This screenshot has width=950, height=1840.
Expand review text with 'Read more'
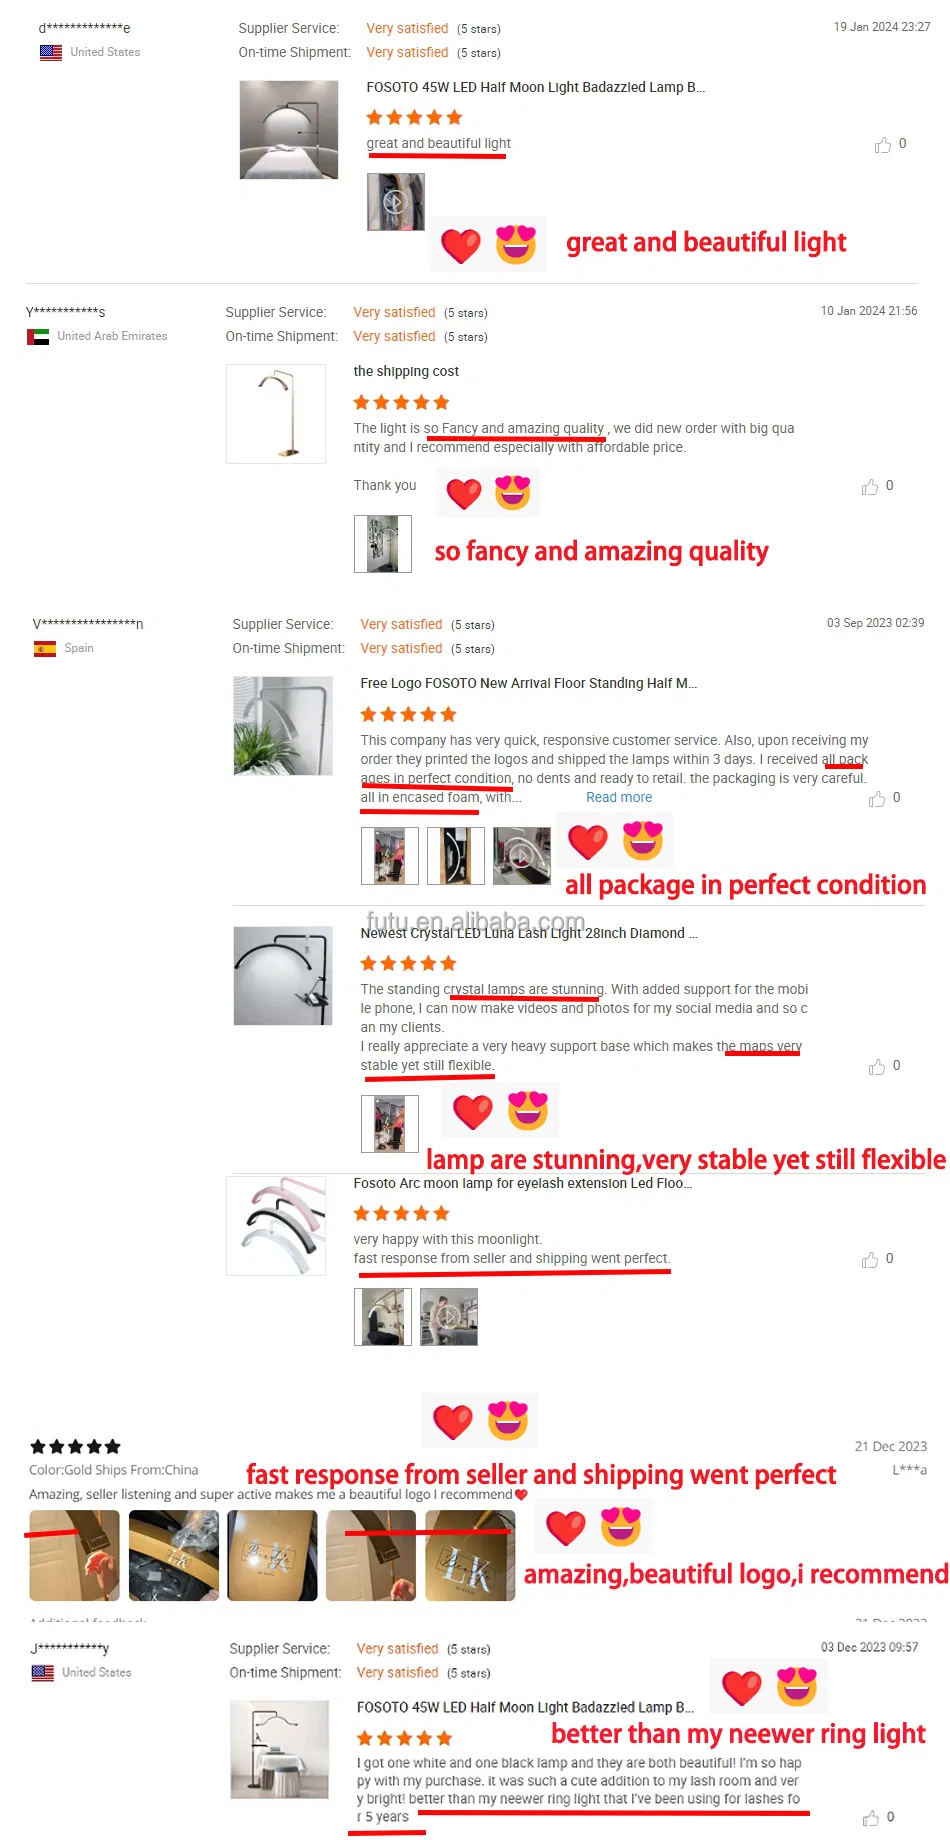point(618,797)
